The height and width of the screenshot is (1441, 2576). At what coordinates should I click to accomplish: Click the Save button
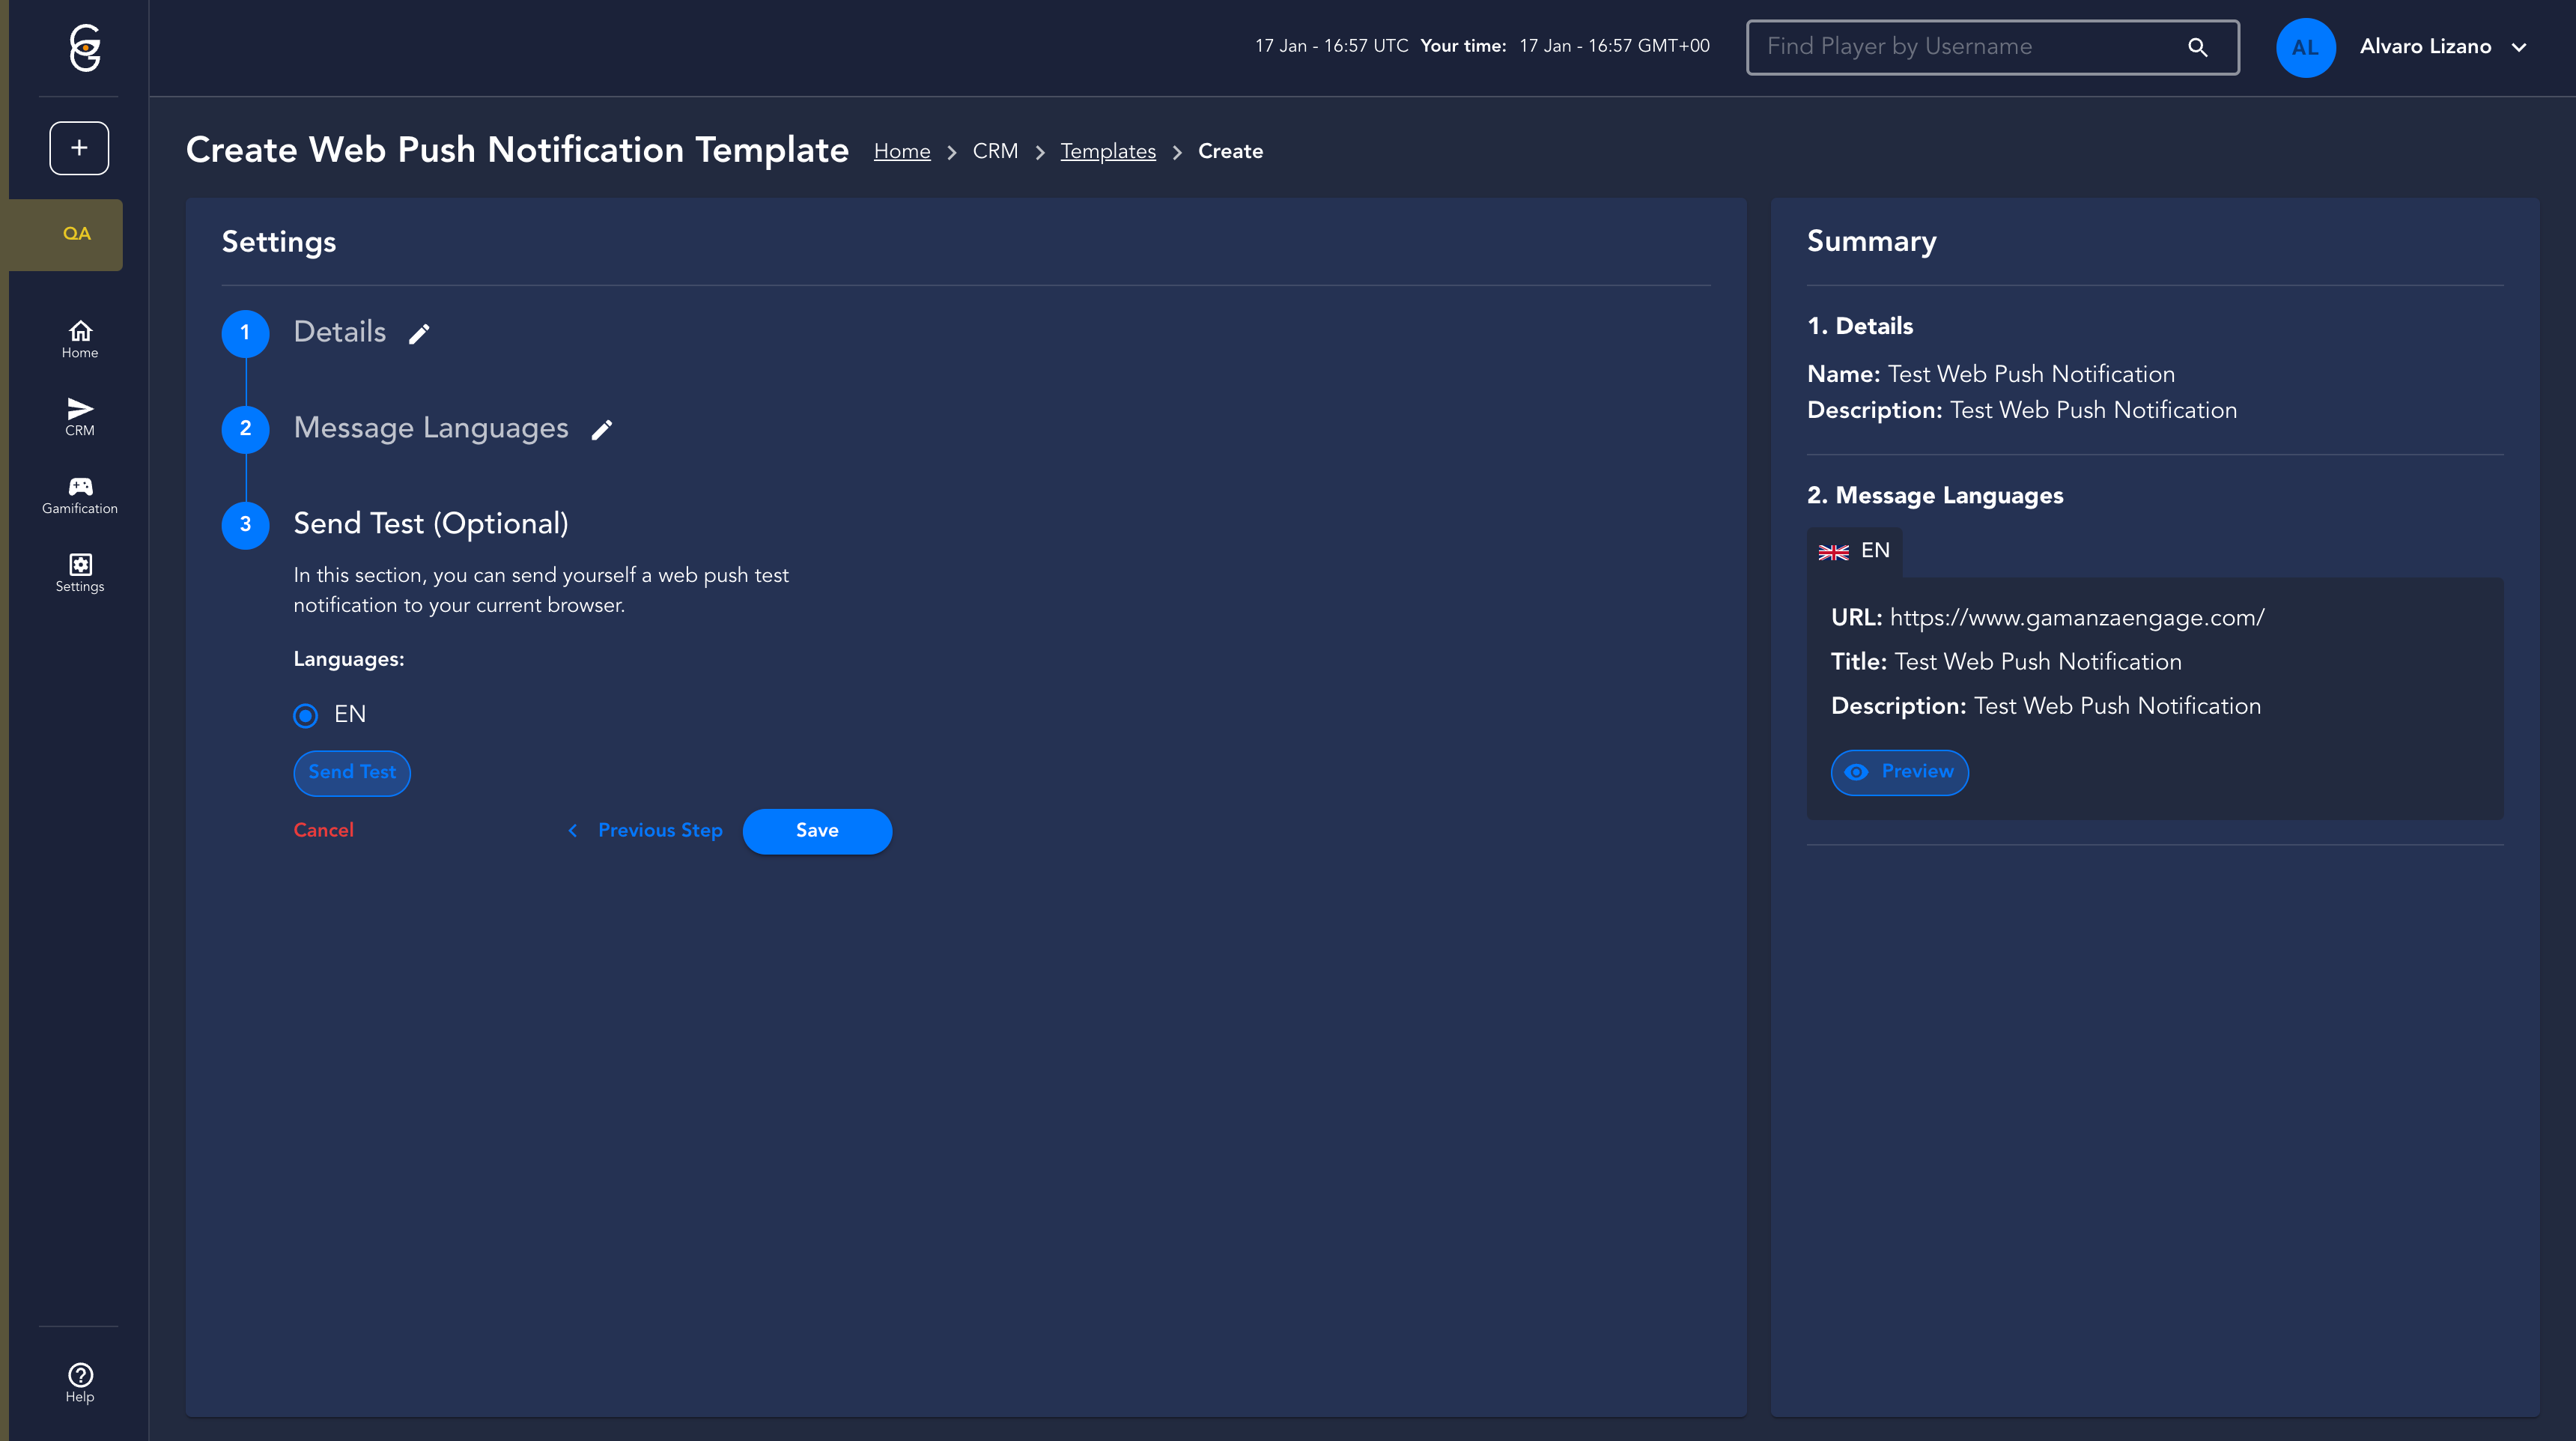pyautogui.click(x=816, y=831)
